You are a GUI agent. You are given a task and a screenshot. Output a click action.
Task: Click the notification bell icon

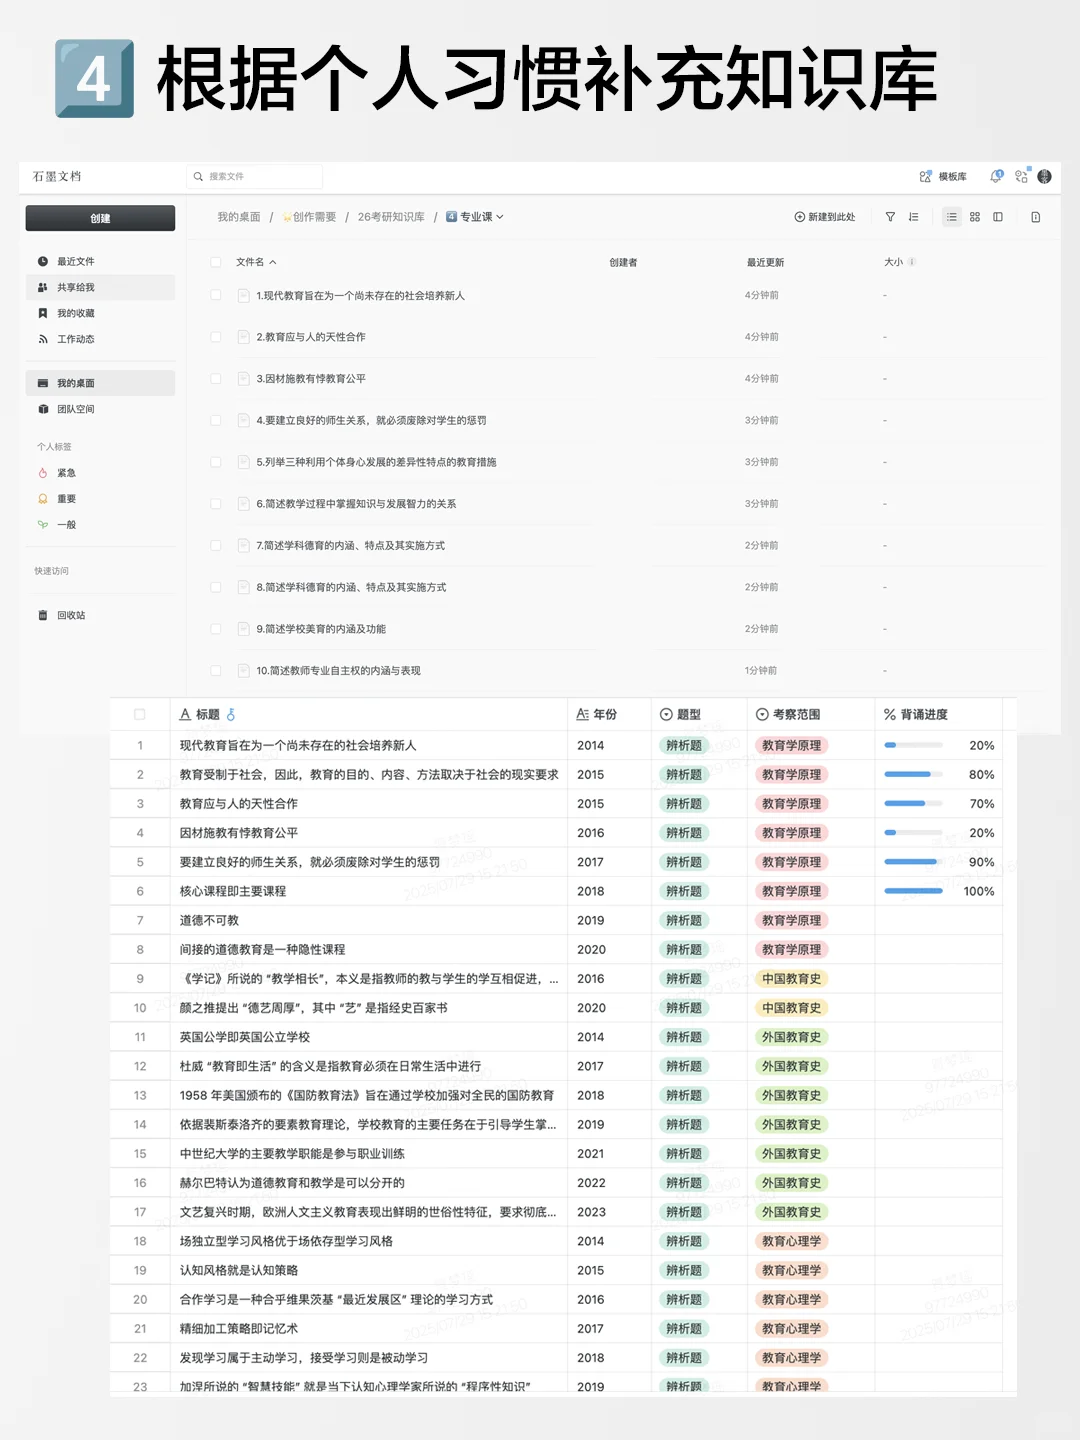pyautogui.click(x=994, y=176)
